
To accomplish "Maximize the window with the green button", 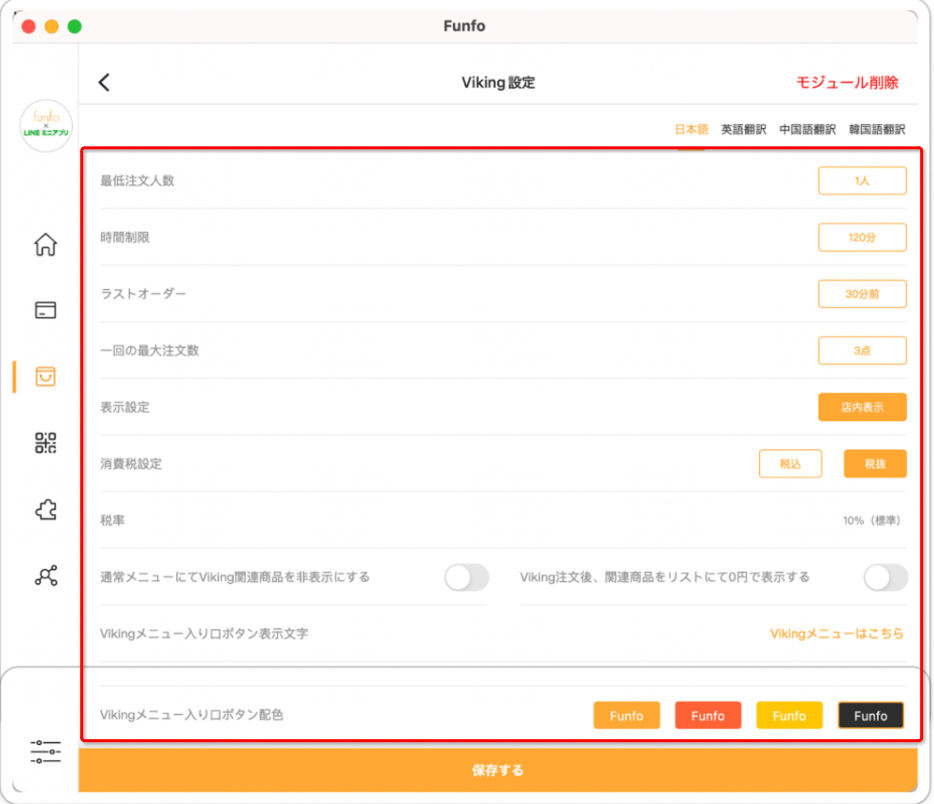I will click(74, 26).
